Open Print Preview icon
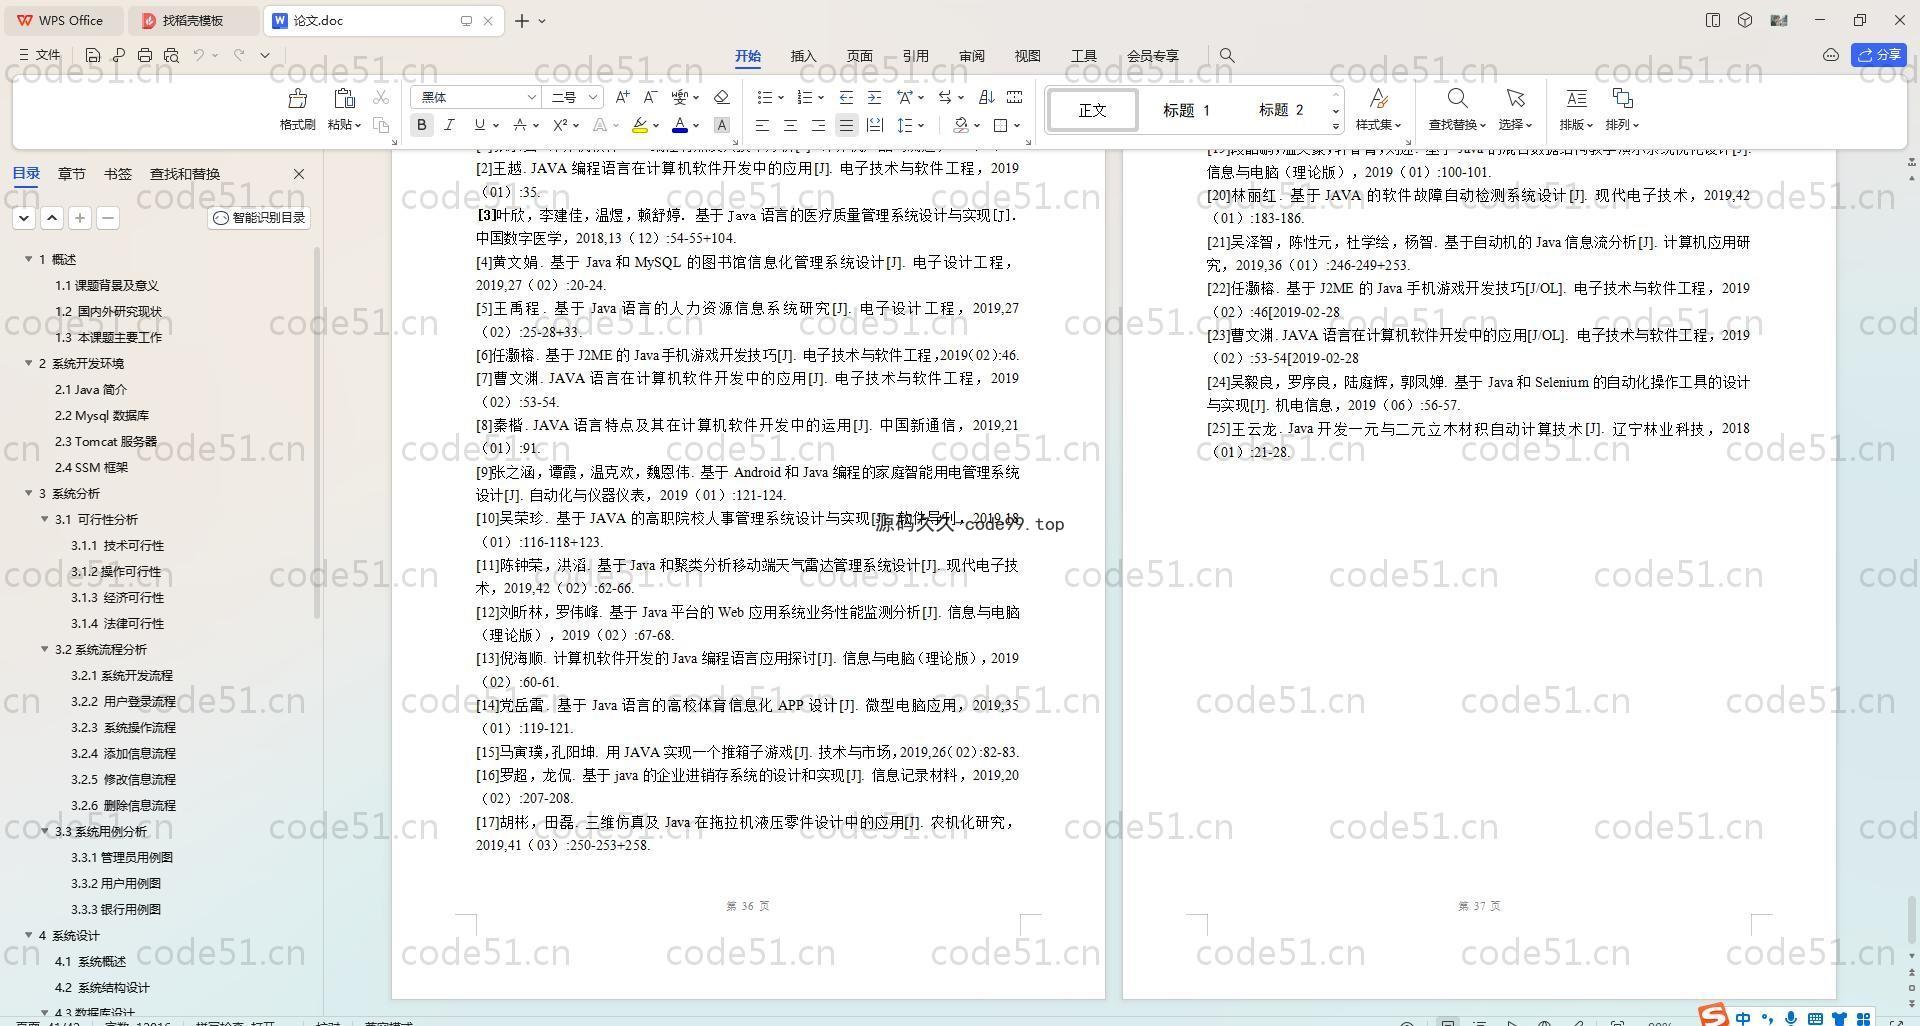Viewport: 1920px width, 1026px height. point(171,55)
